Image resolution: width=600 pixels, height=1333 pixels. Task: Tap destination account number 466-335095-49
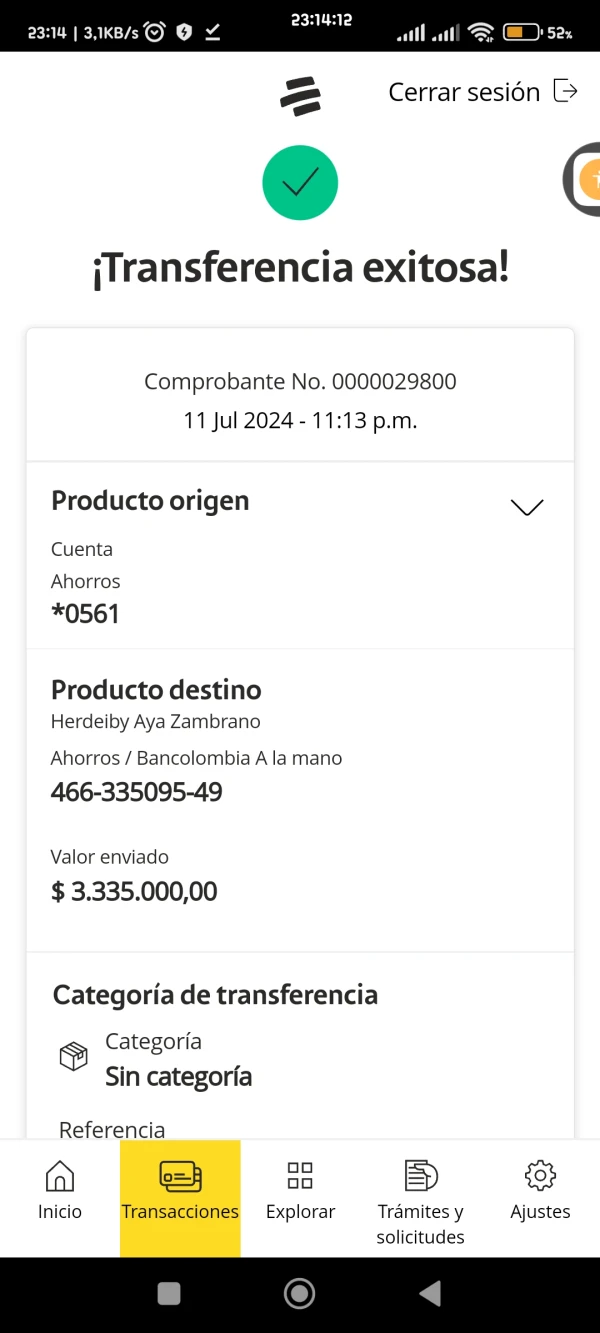(x=137, y=792)
